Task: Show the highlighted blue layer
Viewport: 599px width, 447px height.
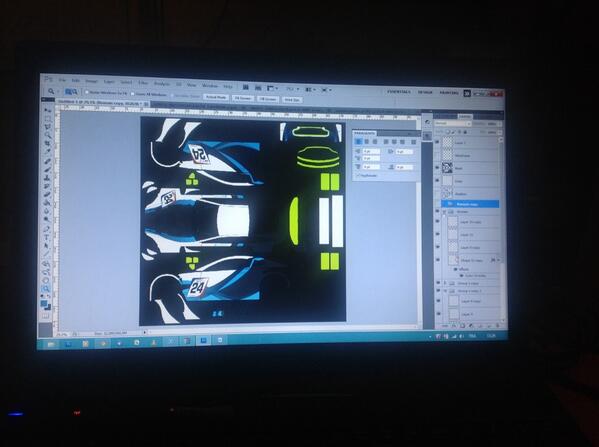Action: pyautogui.click(x=438, y=204)
